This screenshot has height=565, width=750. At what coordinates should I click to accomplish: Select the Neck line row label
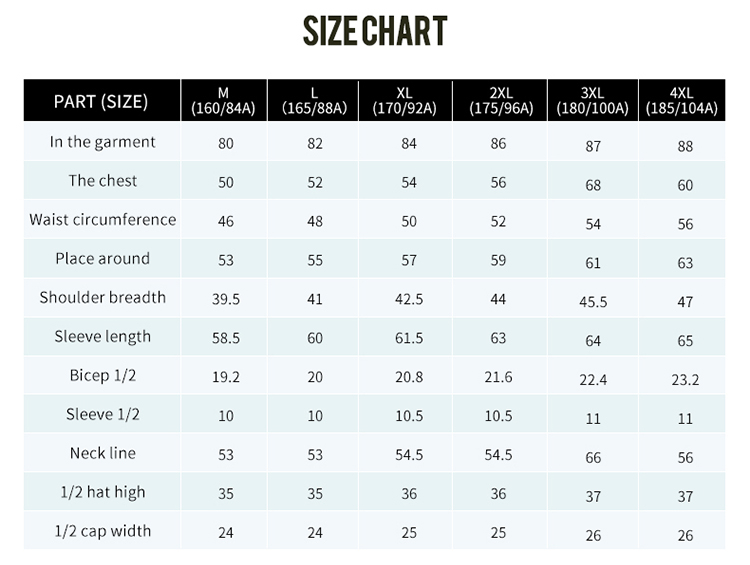pos(103,454)
